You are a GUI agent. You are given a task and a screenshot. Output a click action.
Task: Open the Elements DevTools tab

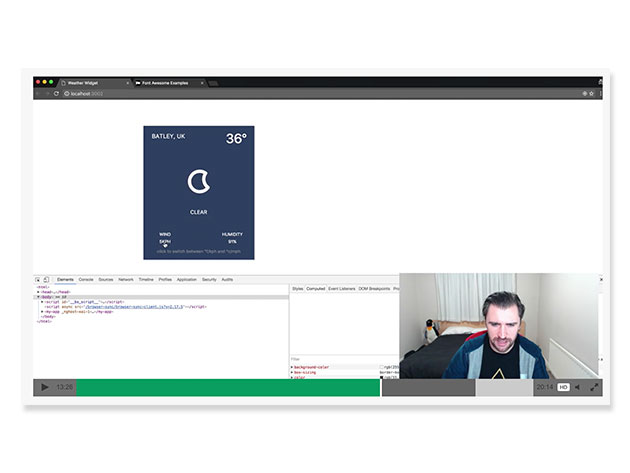[65, 279]
